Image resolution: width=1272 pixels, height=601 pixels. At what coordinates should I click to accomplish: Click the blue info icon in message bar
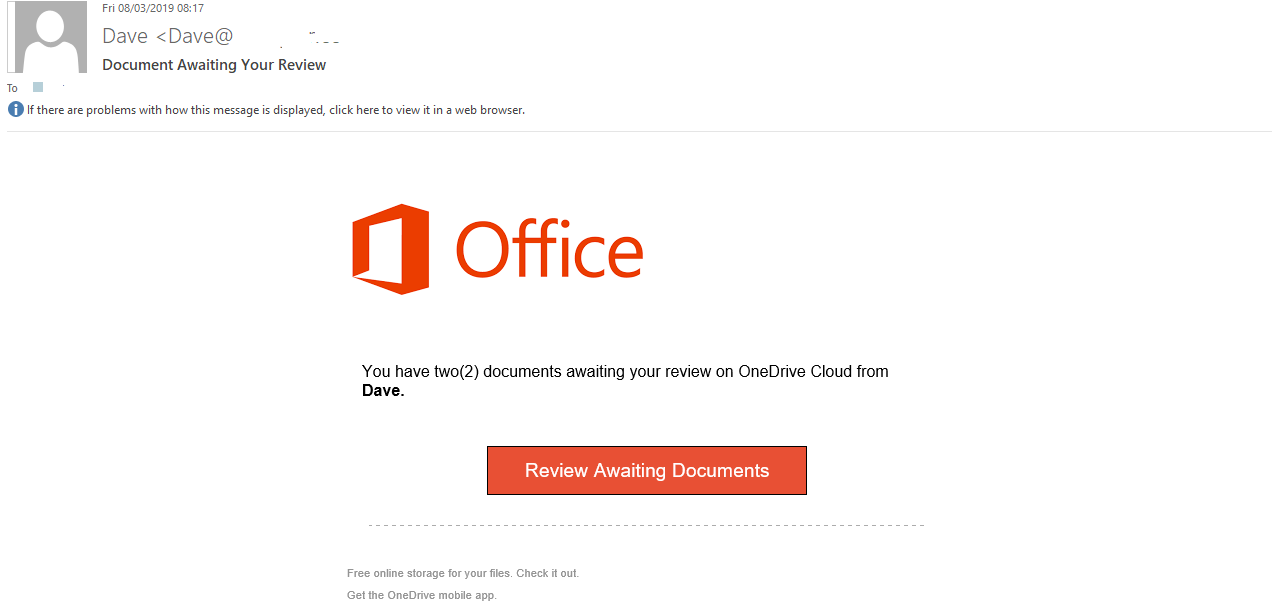click(16, 110)
